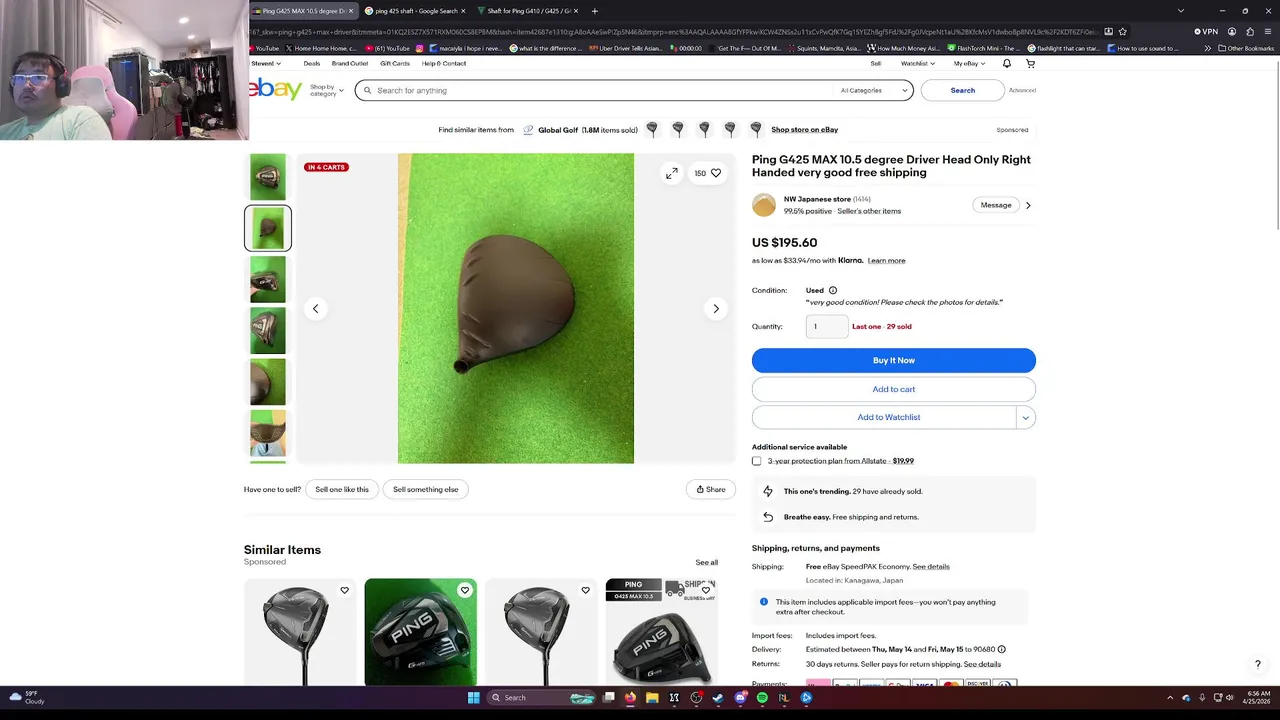
Task: Favorite the third Similar Items driver
Action: point(585,590)
